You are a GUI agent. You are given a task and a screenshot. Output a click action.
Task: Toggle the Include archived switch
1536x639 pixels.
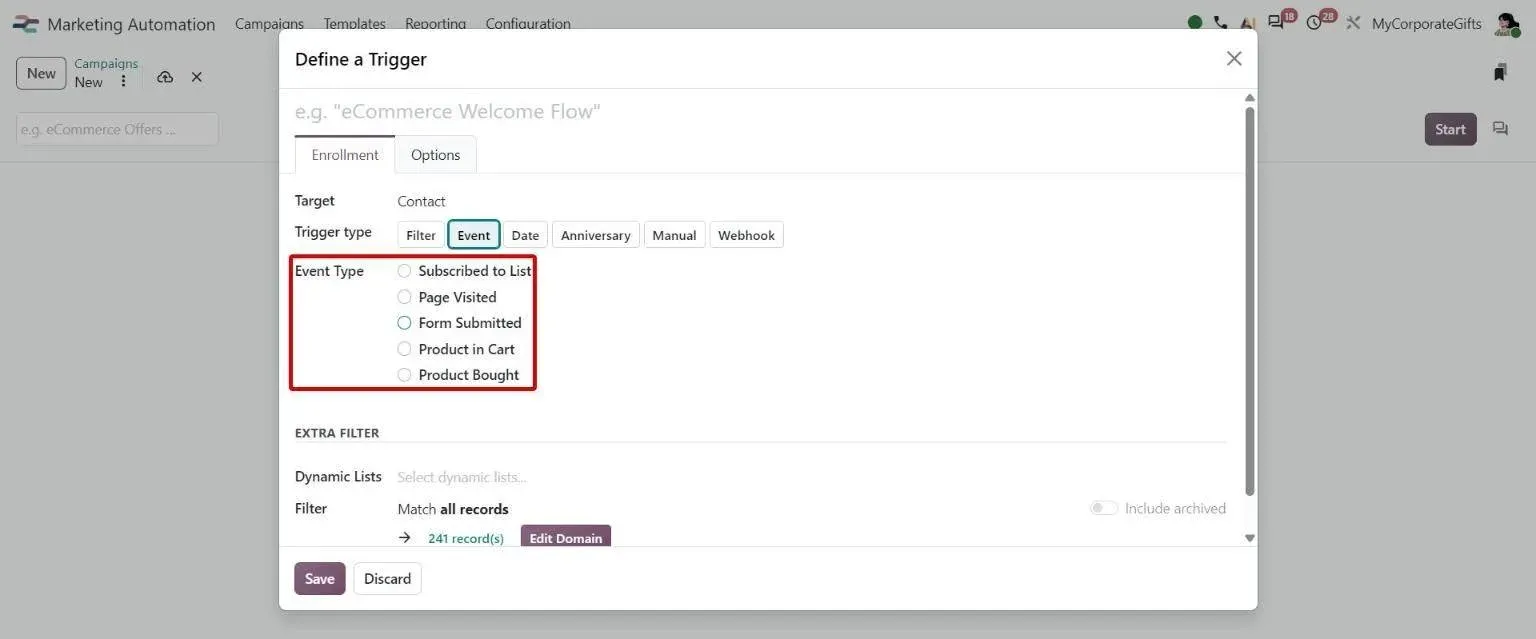[x=1104, y=508]
